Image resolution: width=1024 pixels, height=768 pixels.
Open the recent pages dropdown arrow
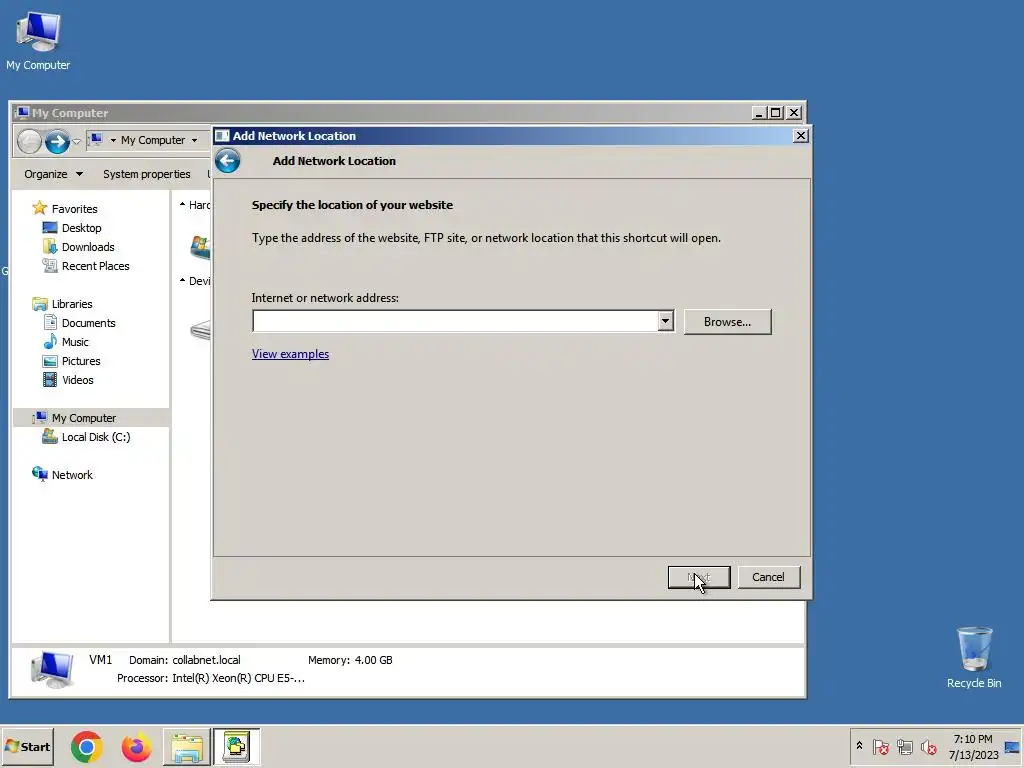(x=76, y=141)
